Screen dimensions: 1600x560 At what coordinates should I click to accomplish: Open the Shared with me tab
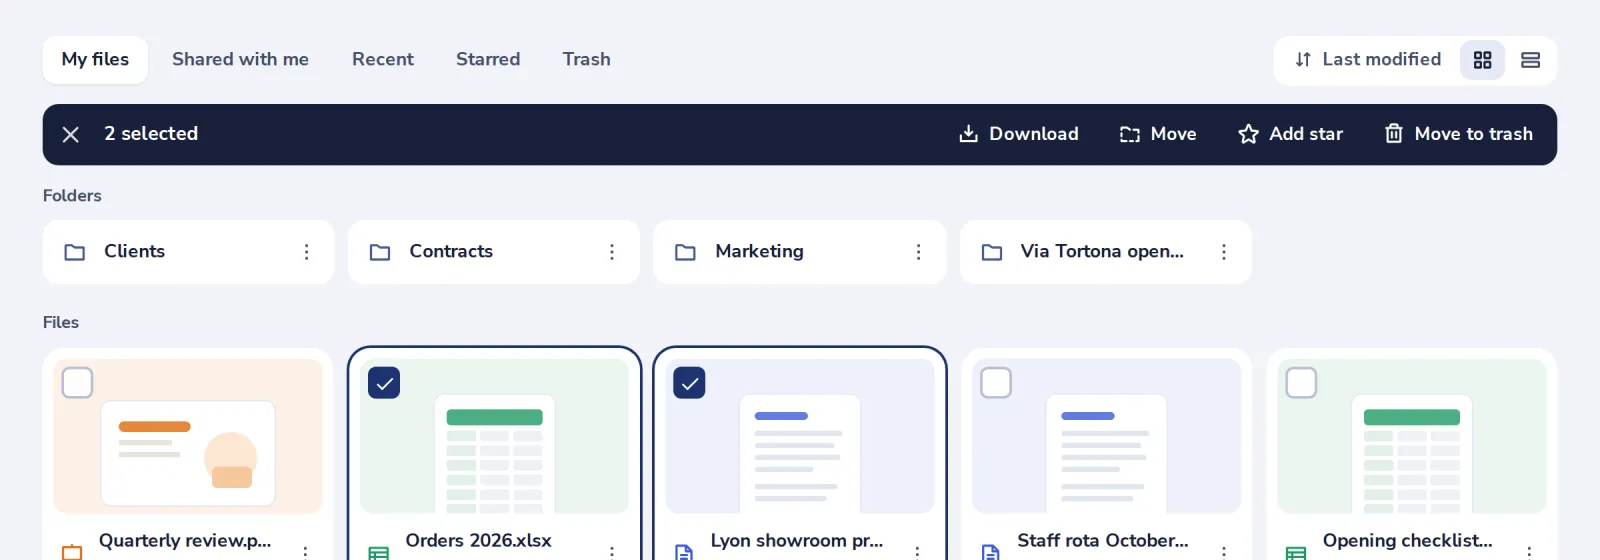click(240, 60)
